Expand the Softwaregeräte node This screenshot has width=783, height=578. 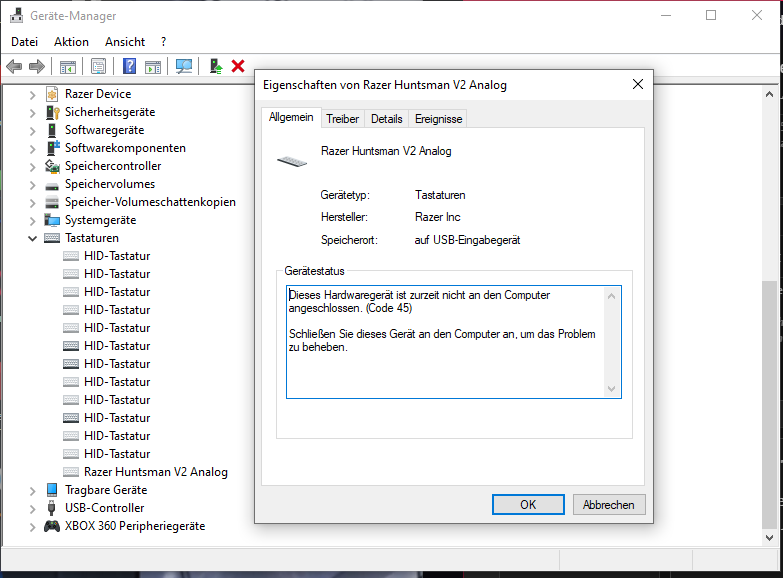(32, 130)
